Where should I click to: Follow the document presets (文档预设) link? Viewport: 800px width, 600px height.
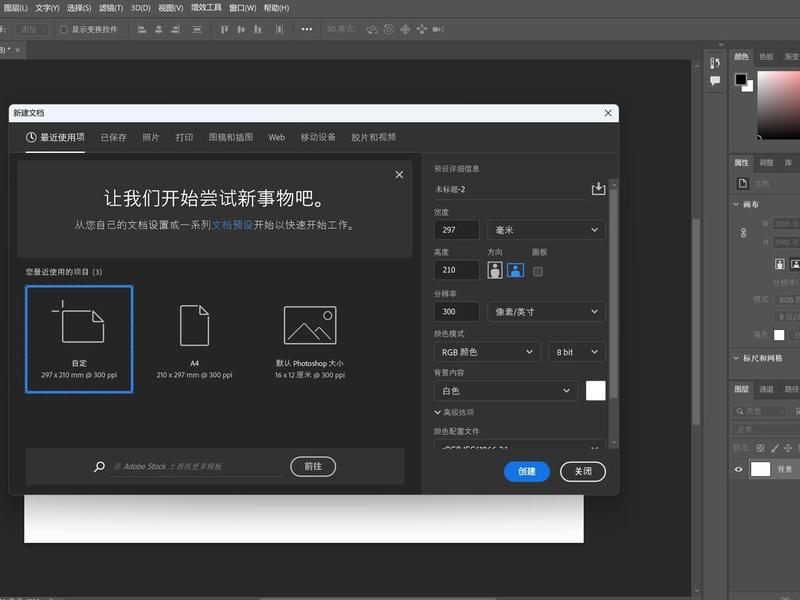[x=232, y=225]
